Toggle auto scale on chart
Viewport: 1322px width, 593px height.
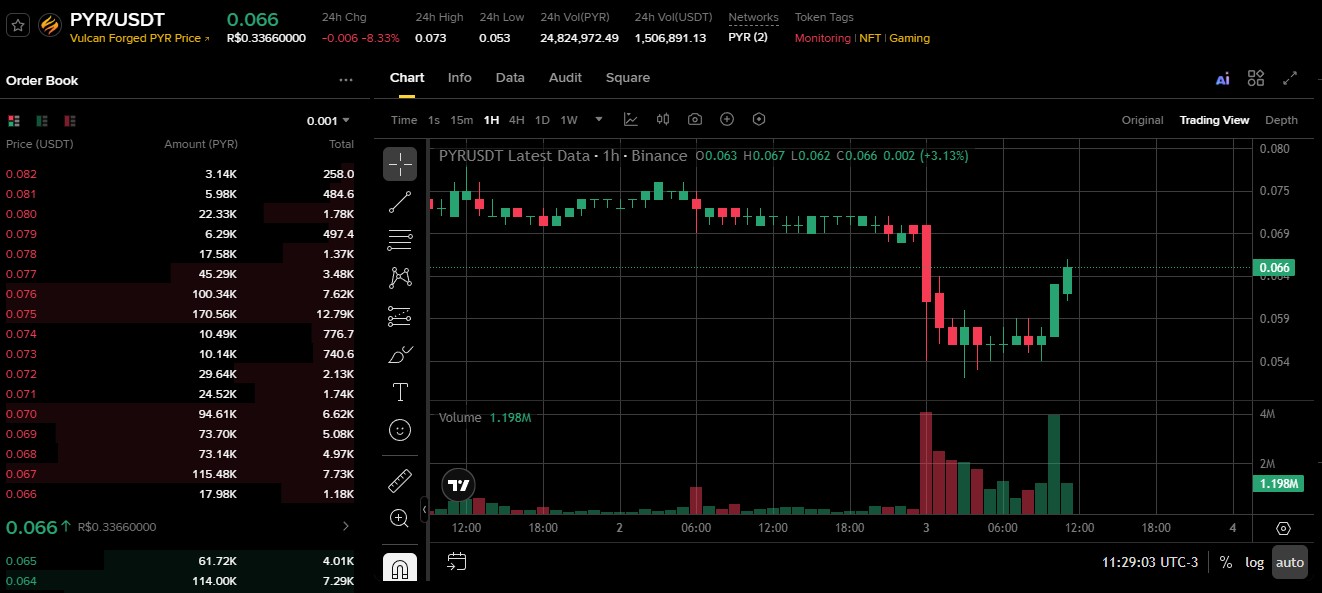coord(1290,562)
